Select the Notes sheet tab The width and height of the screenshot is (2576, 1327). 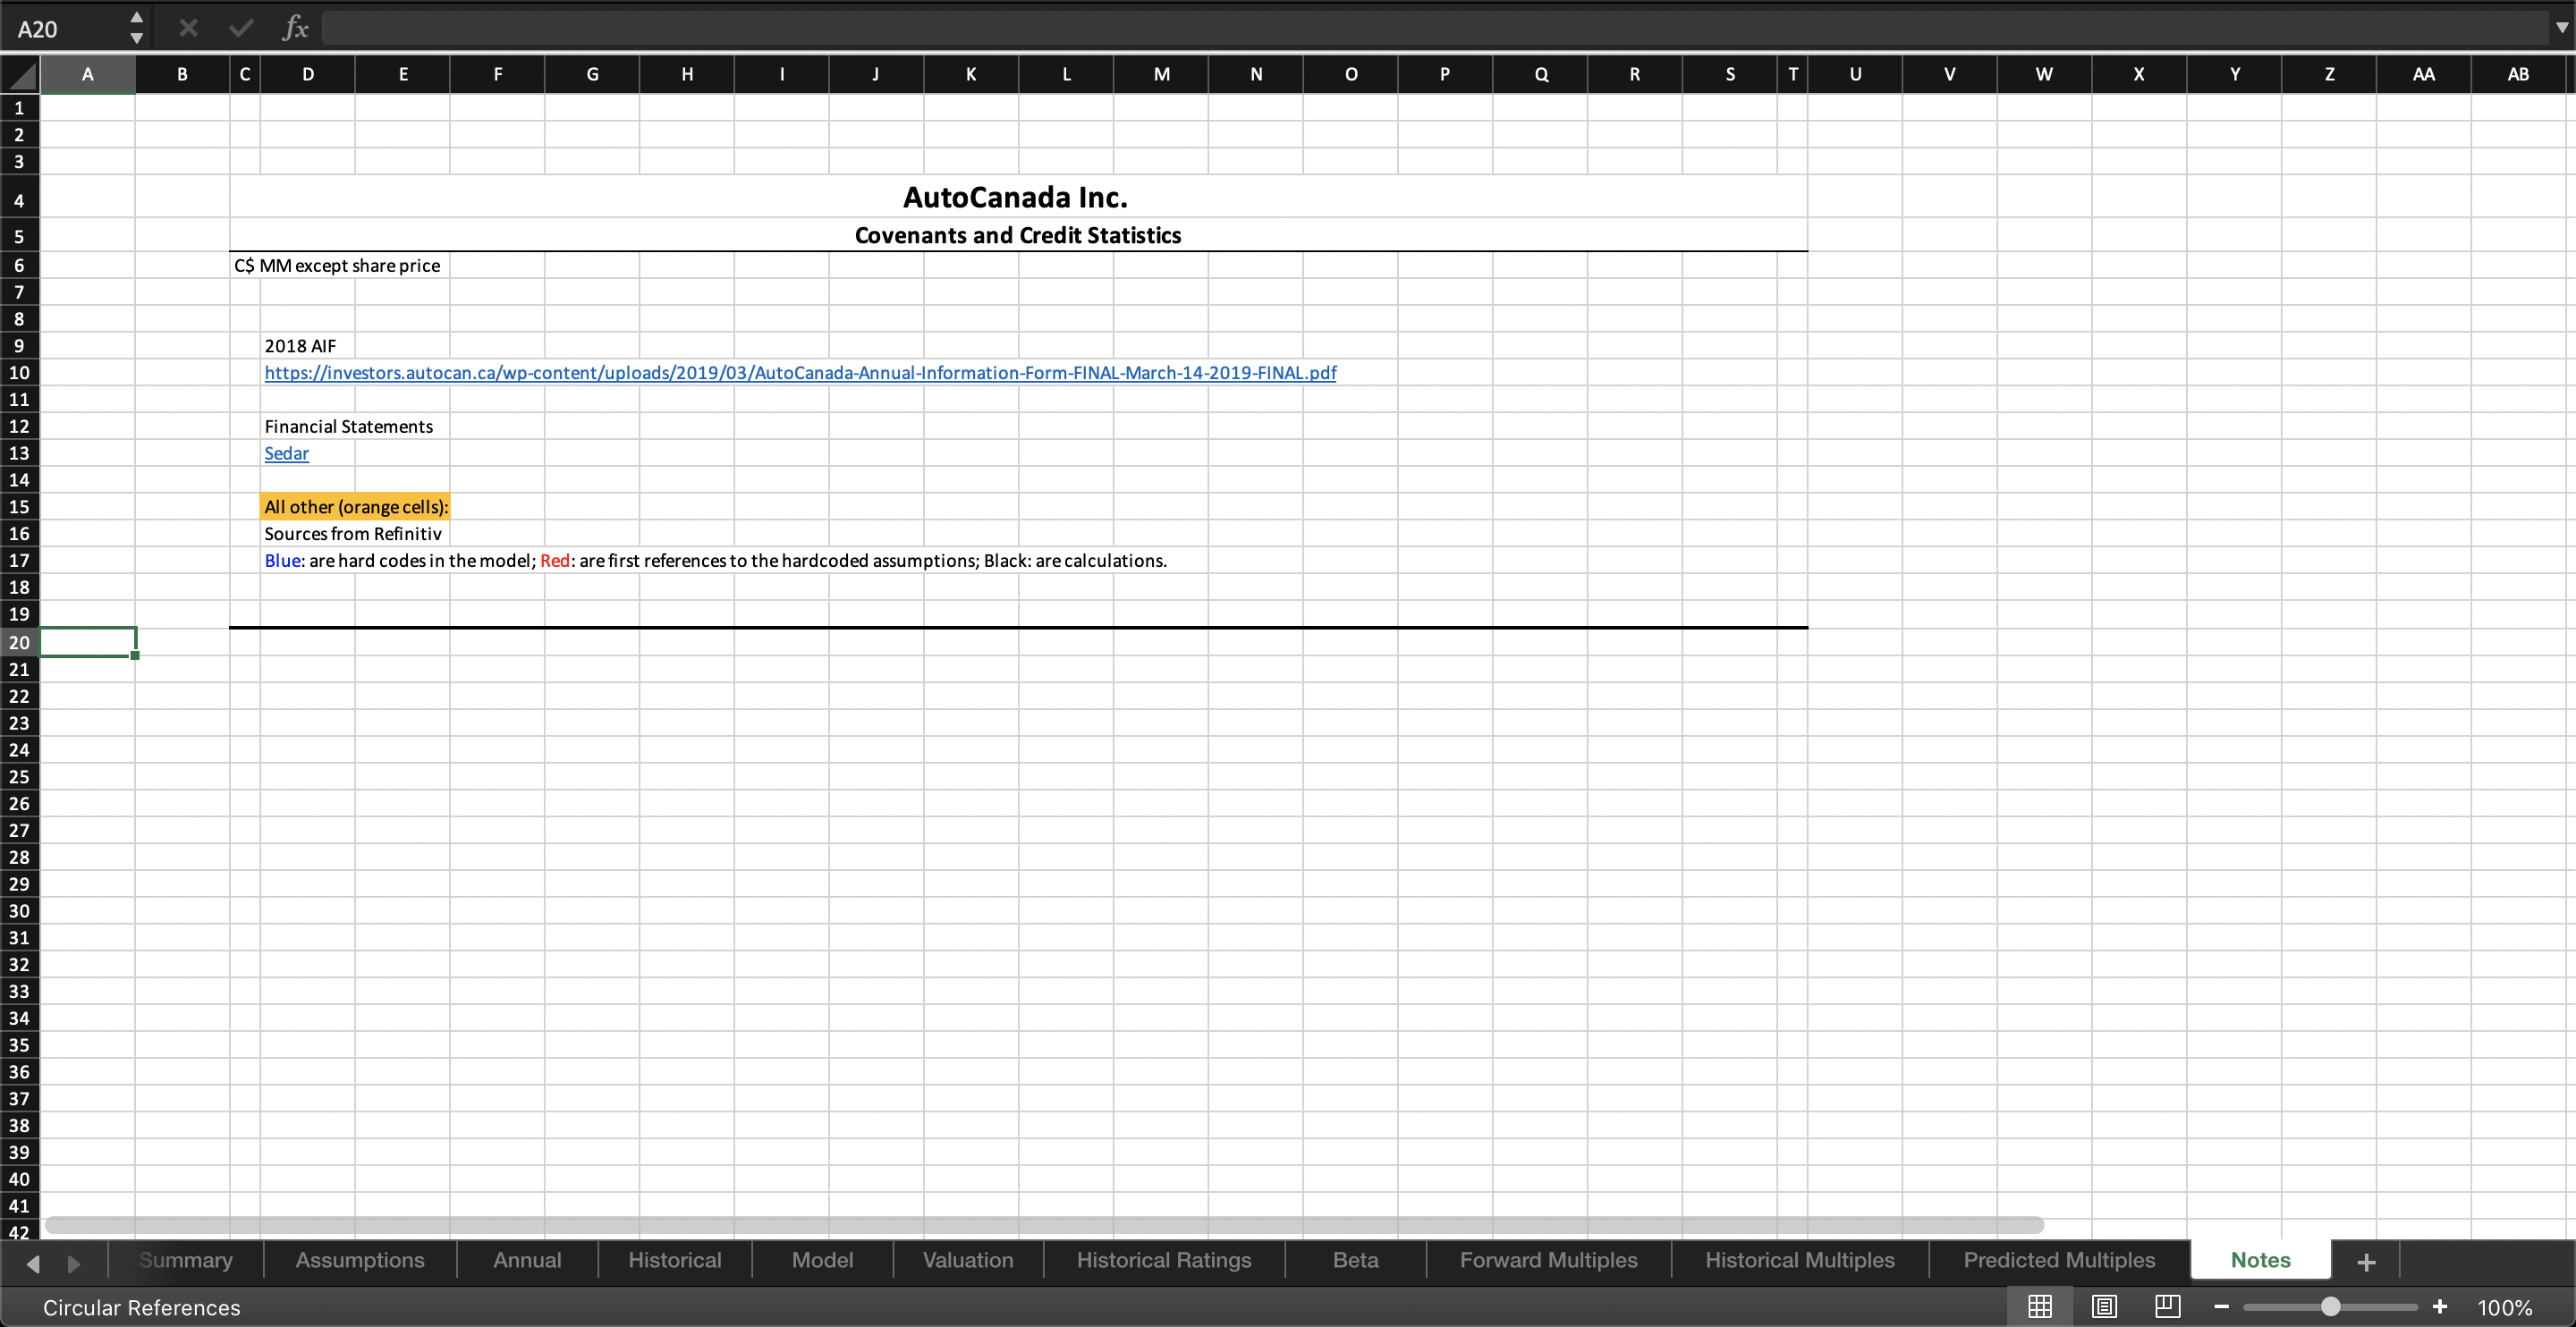[2261, 1260]
